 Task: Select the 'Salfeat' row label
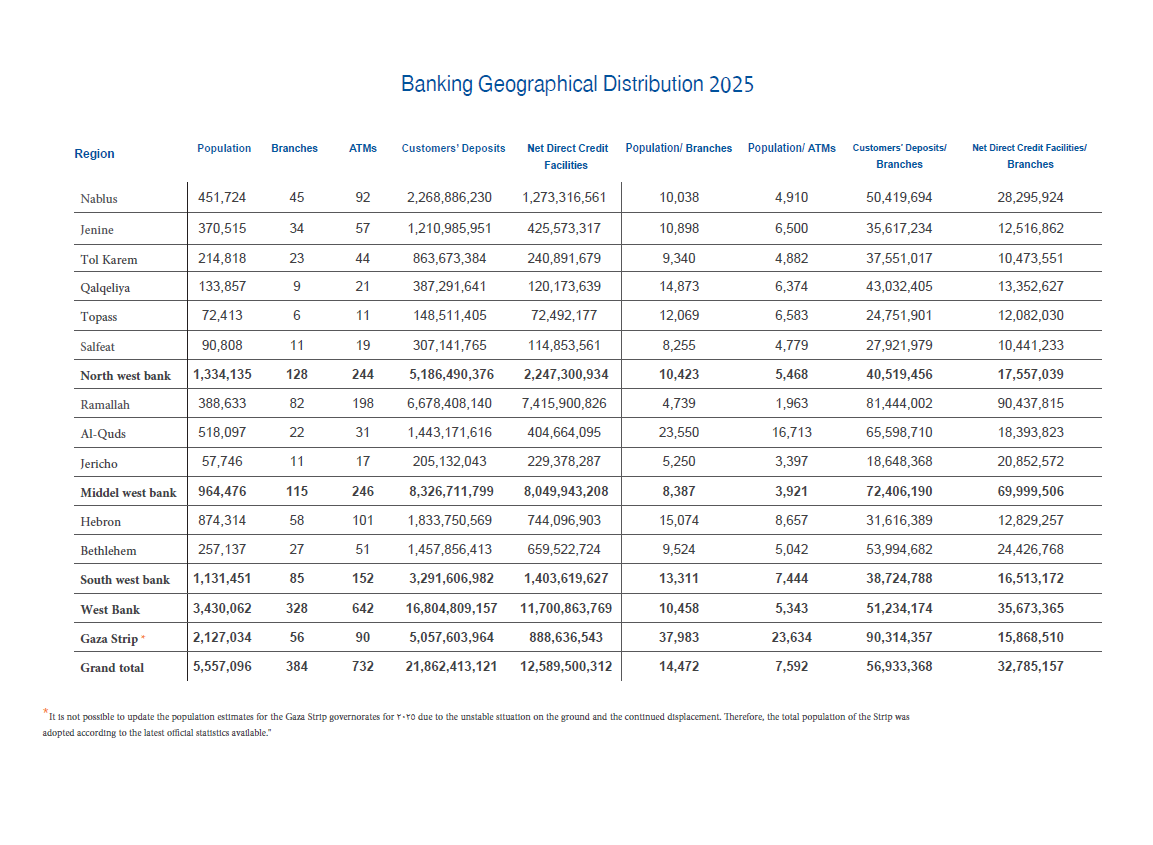coord(97,346)
